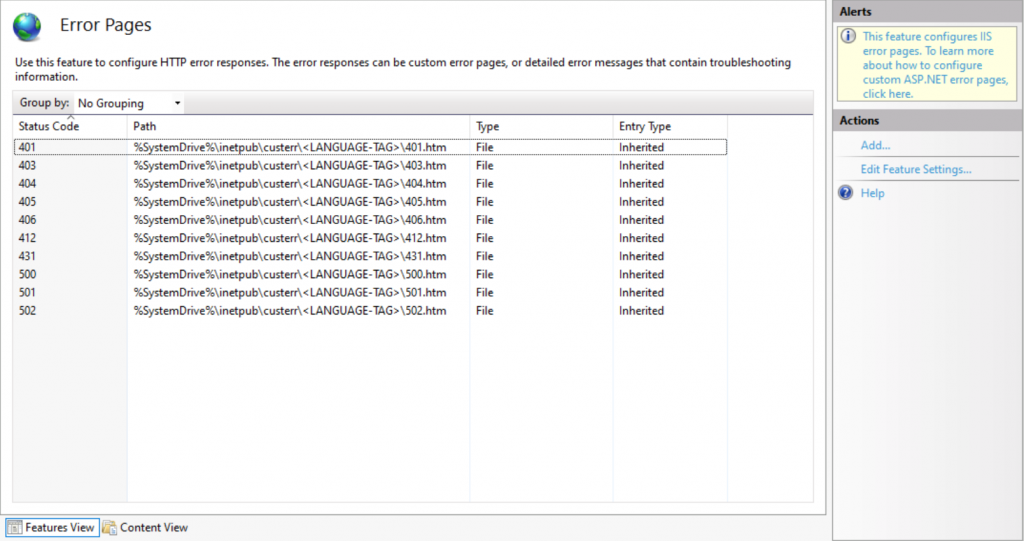Open the Group by dropdown
This screenshot has width=1024, height=541.
pos(129,103)
